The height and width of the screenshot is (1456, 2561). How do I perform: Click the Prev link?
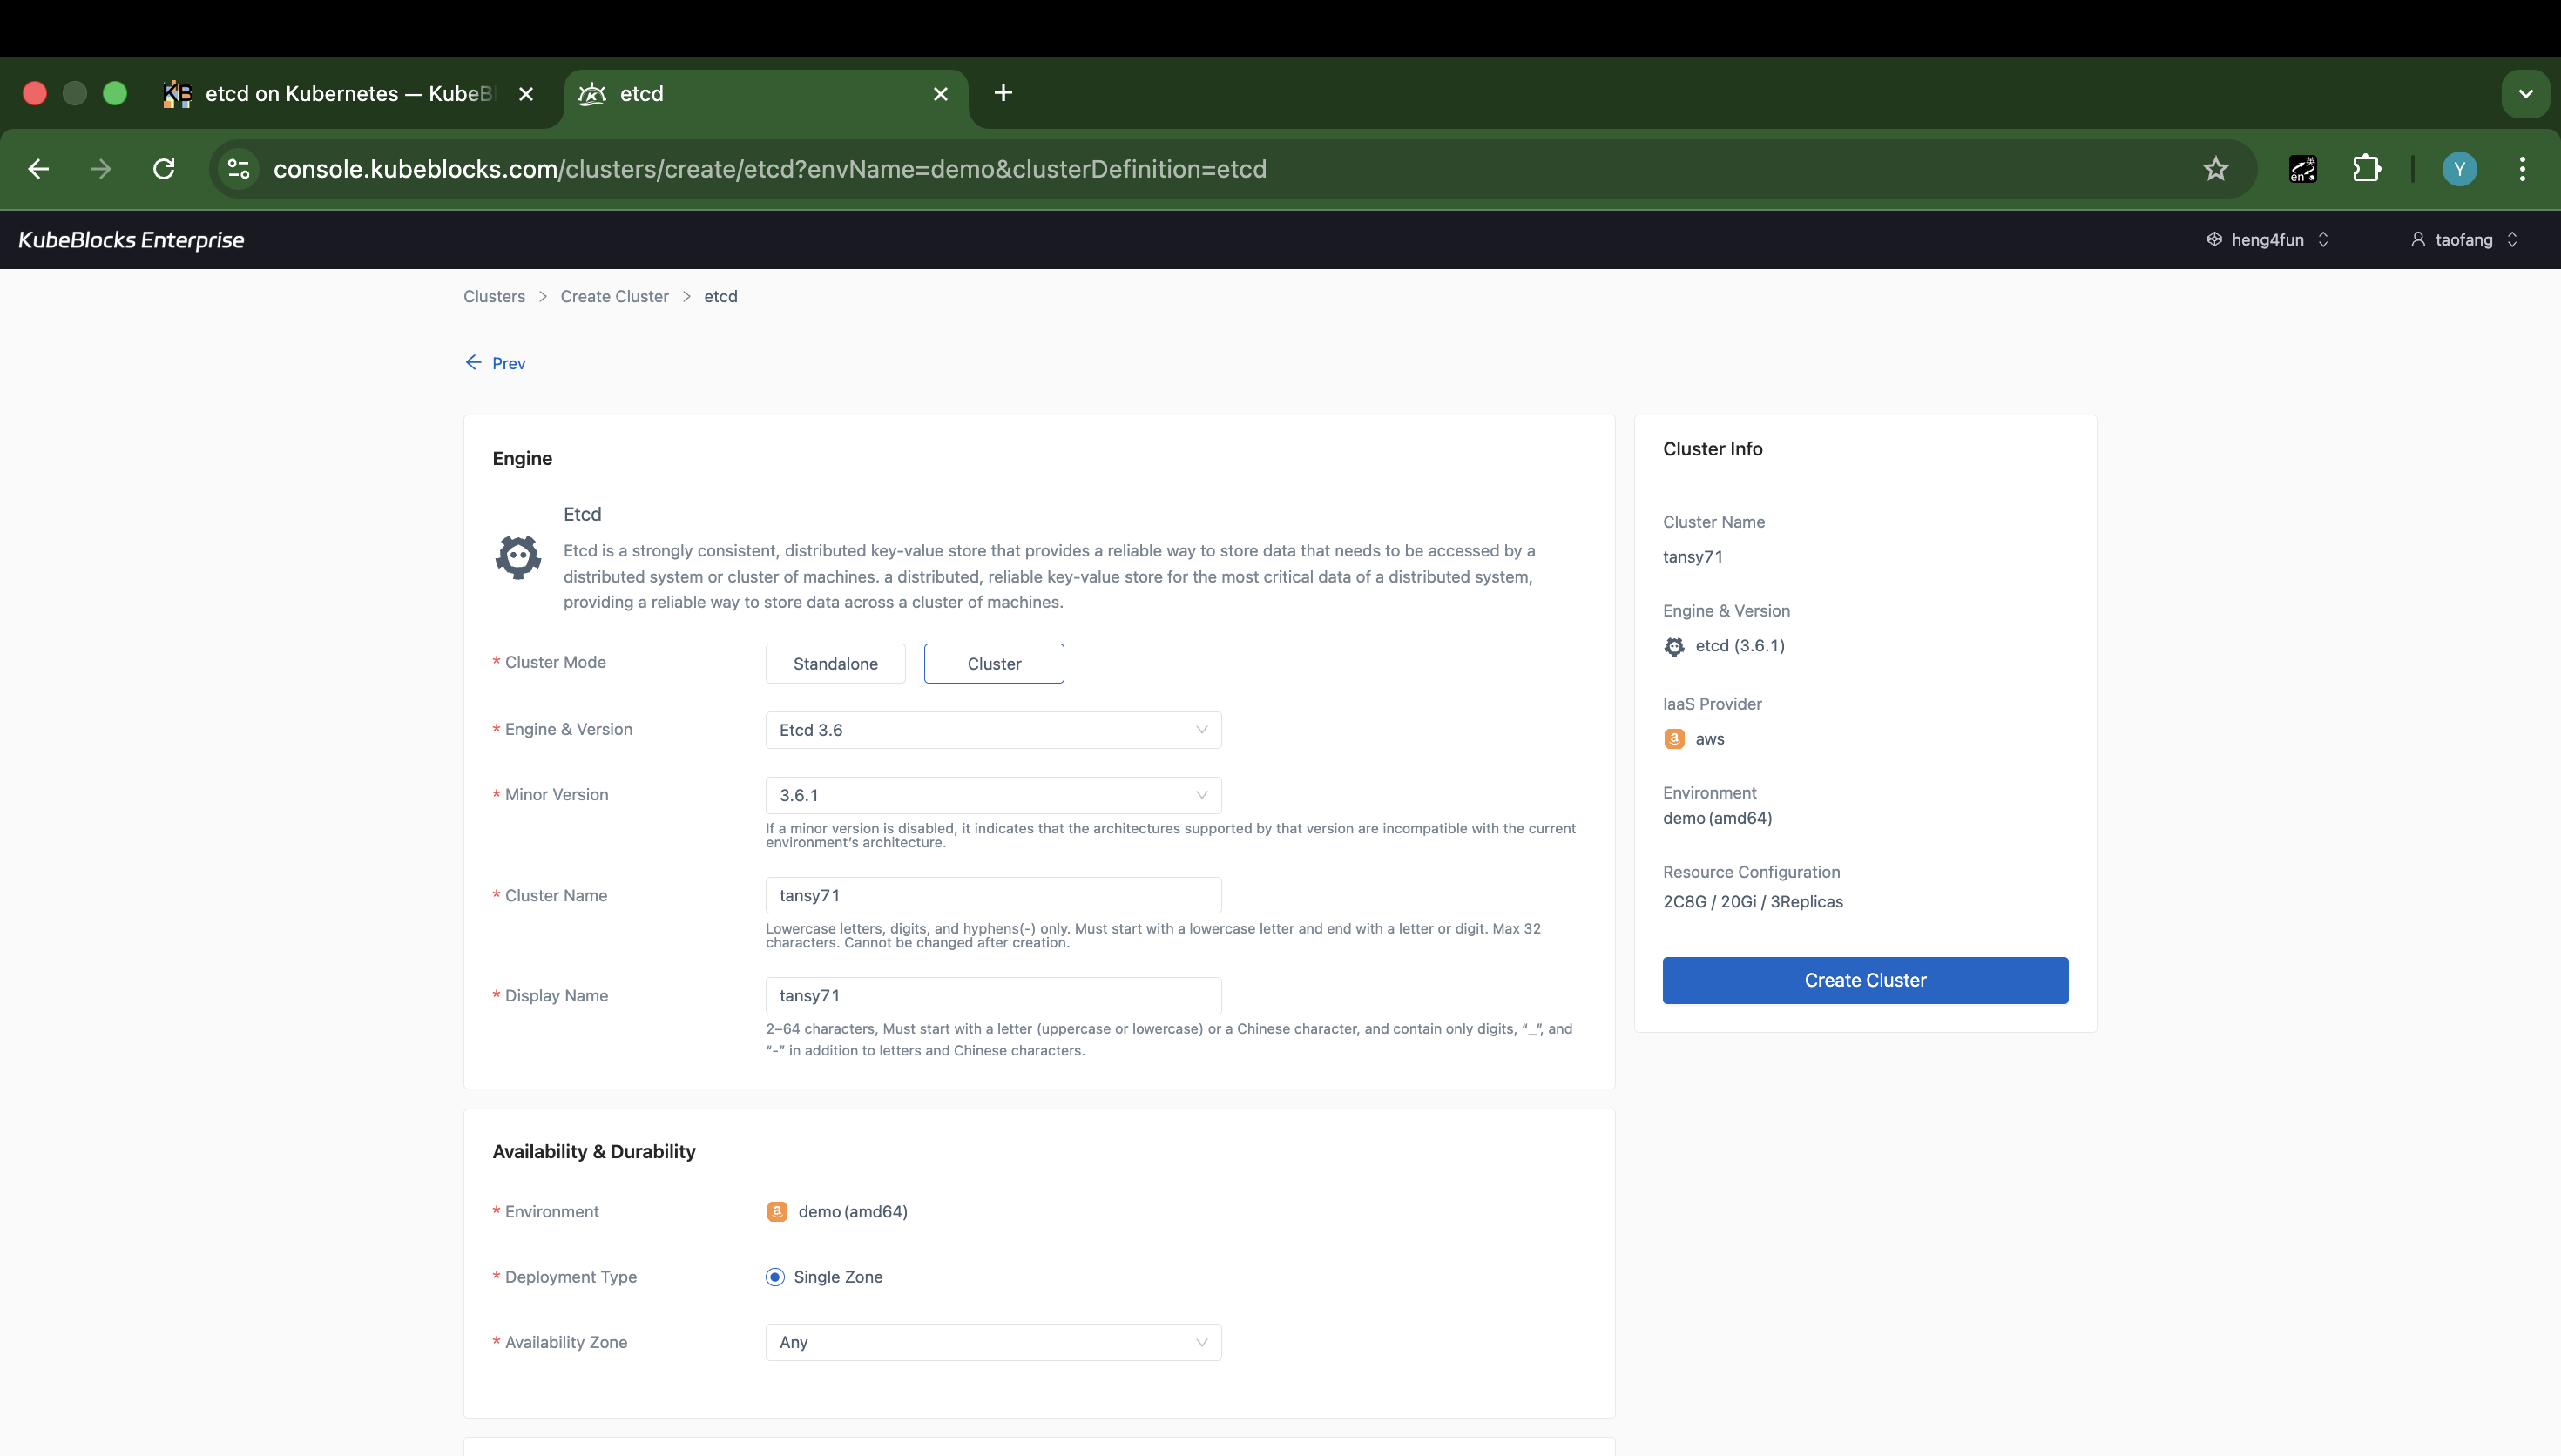coord(508,363)
